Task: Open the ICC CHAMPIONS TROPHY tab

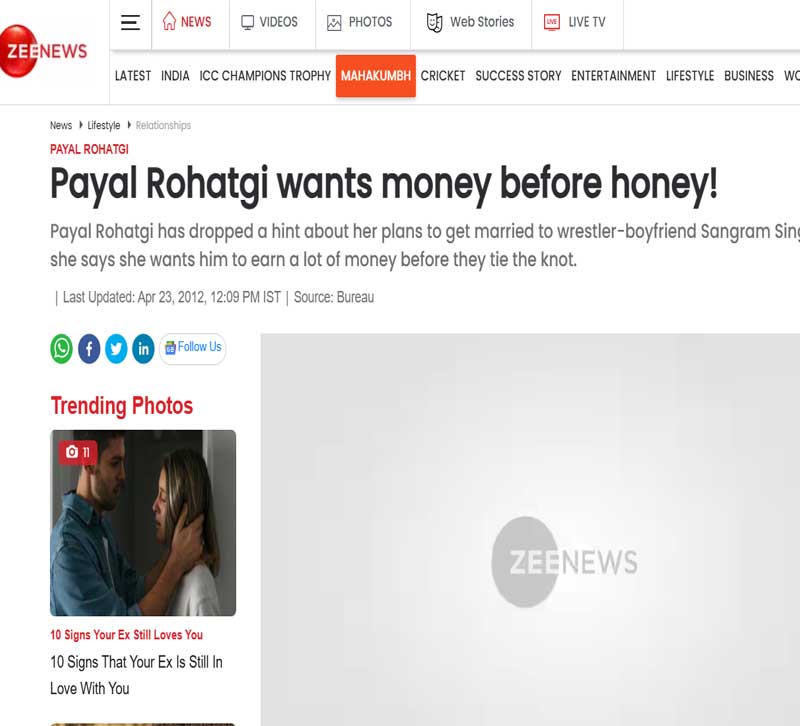Action: [x=265, y=76]
